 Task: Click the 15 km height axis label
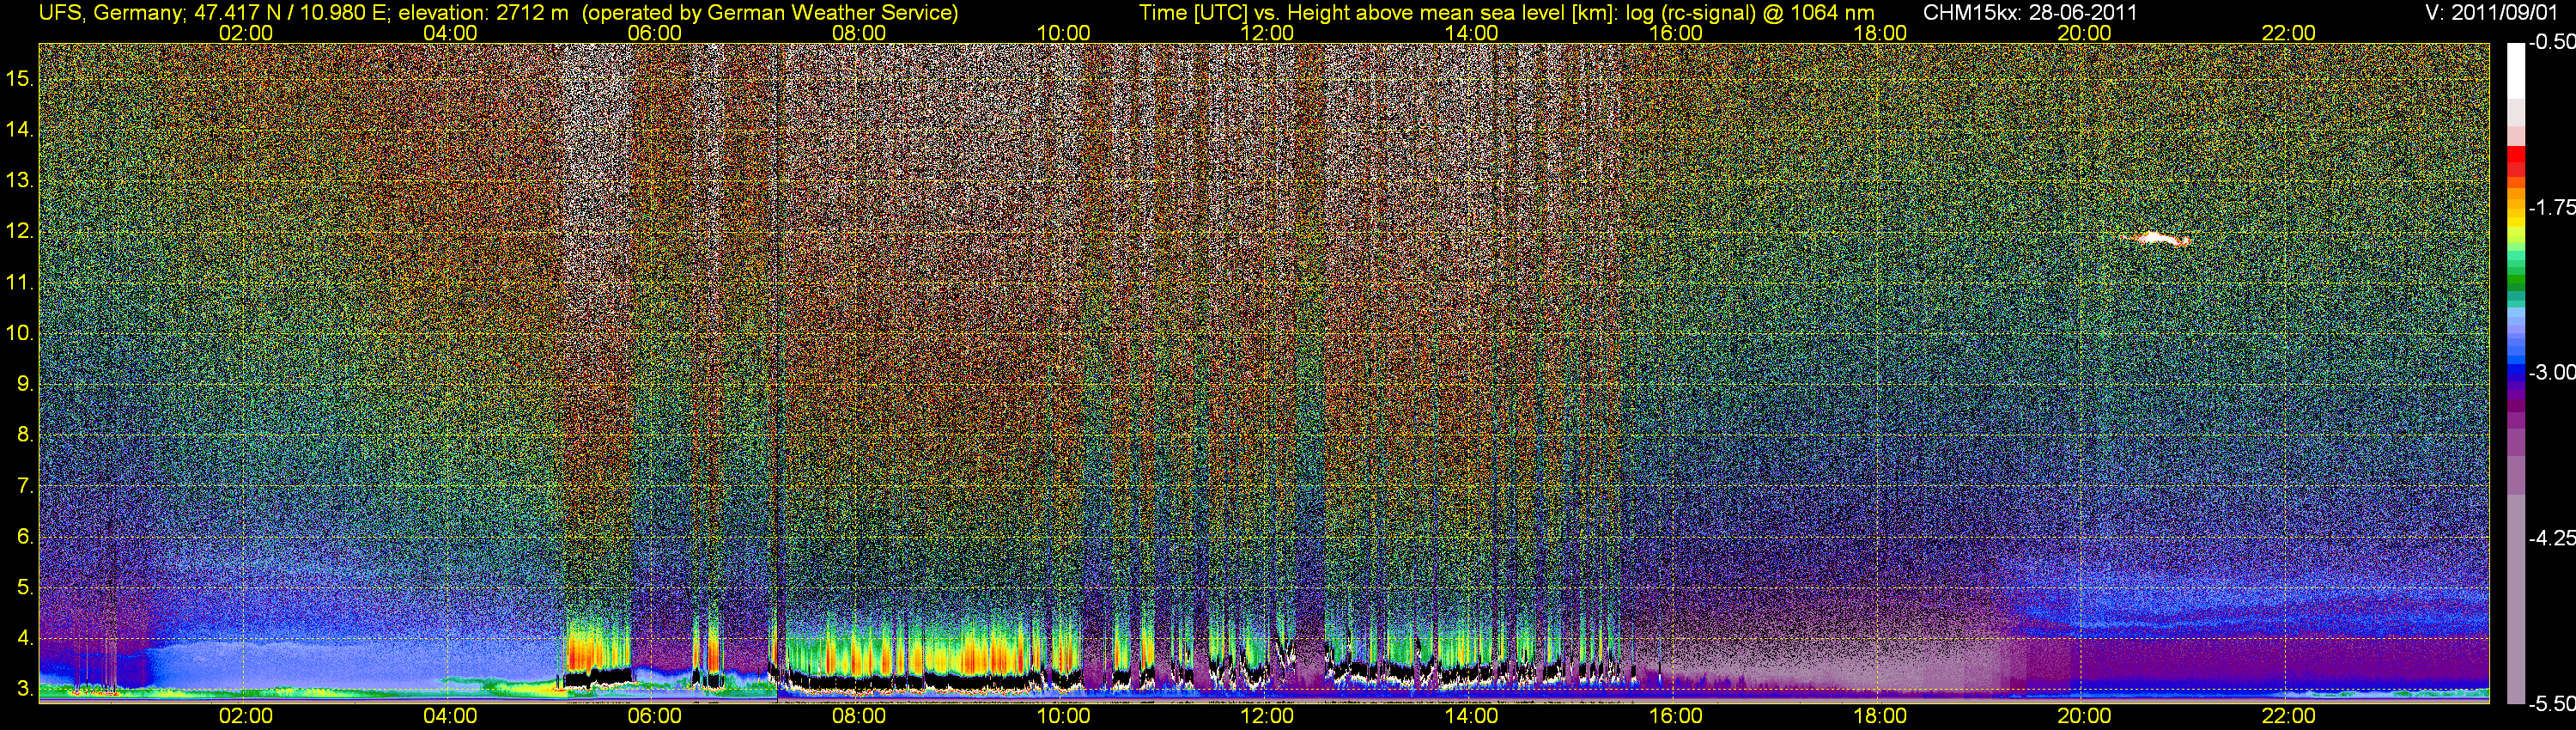(19, 78)
